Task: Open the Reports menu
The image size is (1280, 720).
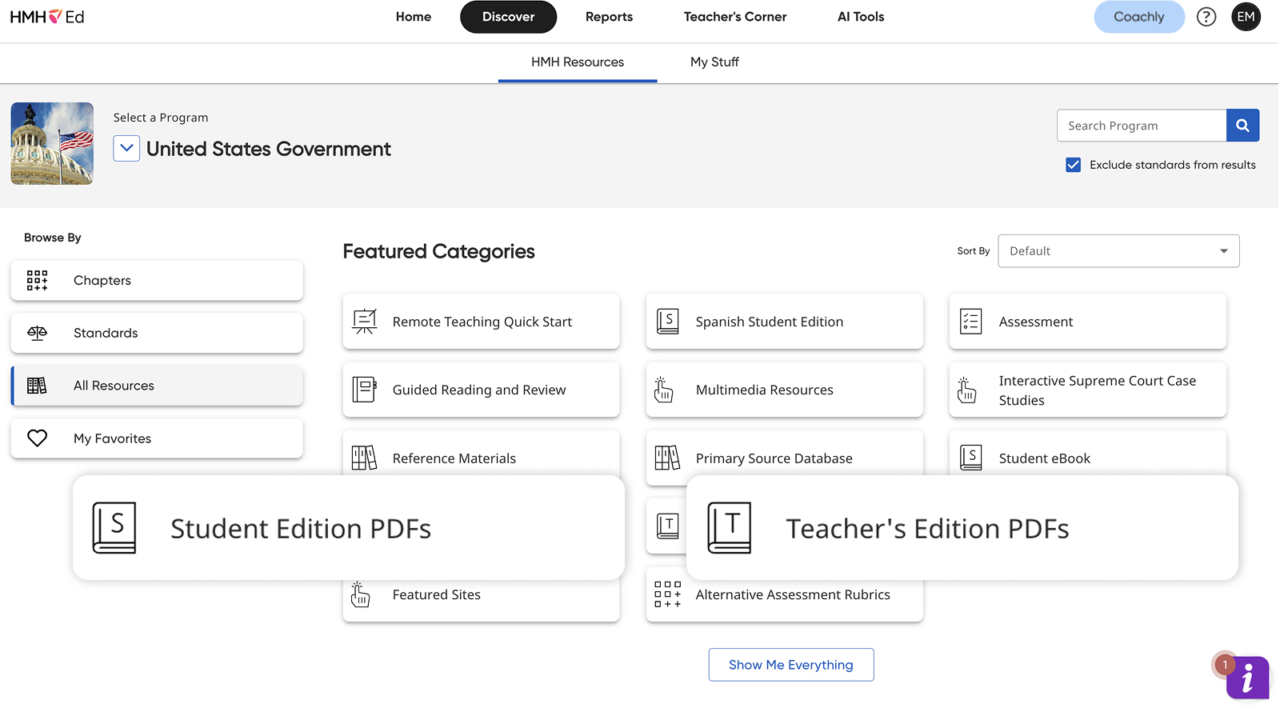Action: [x=609, y=17]
